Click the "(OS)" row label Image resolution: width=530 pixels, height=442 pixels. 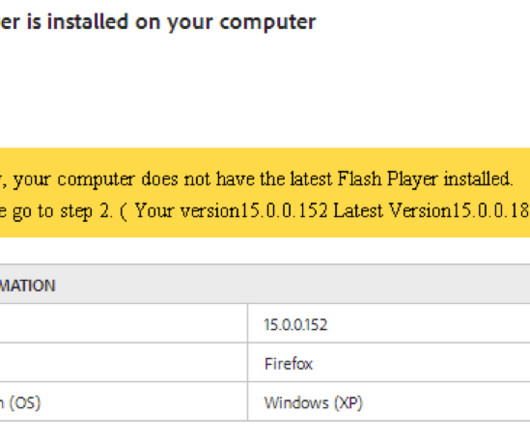click(25, 403)
